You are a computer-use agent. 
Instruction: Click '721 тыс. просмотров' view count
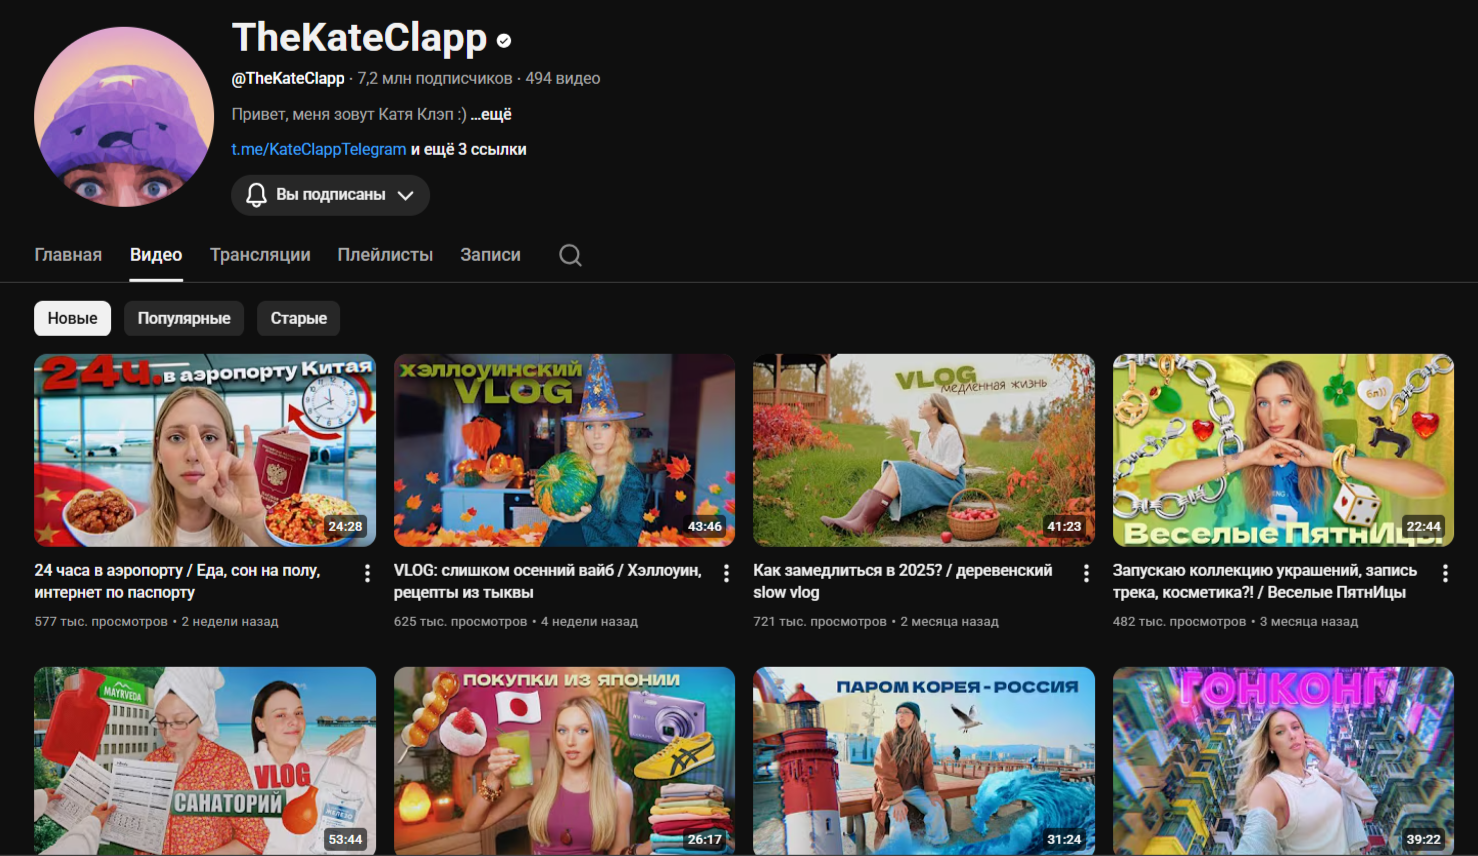point(820,621)
